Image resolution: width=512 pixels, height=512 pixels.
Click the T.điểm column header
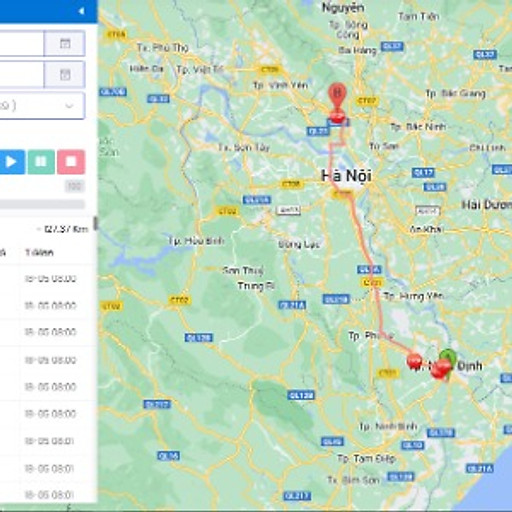39,252
